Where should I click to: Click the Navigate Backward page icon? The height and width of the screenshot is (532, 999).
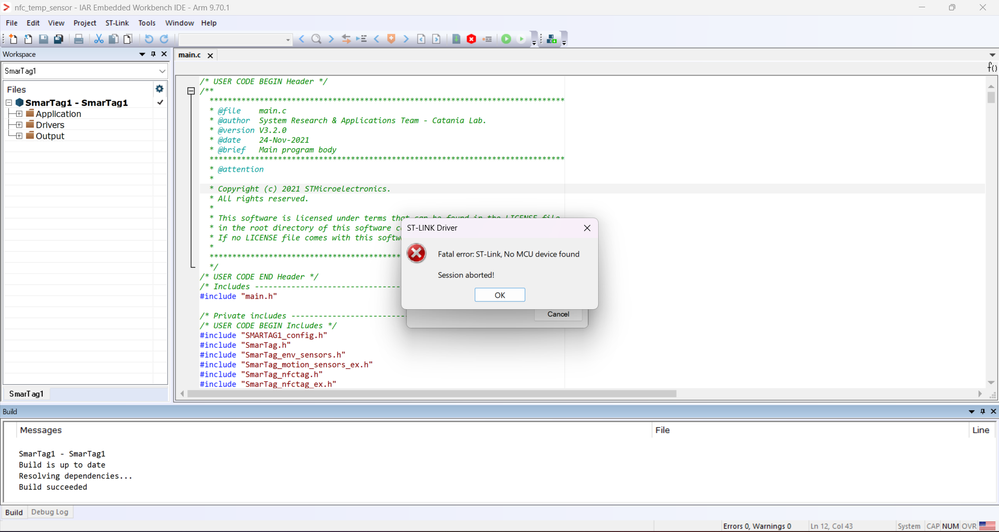[421, 39]
